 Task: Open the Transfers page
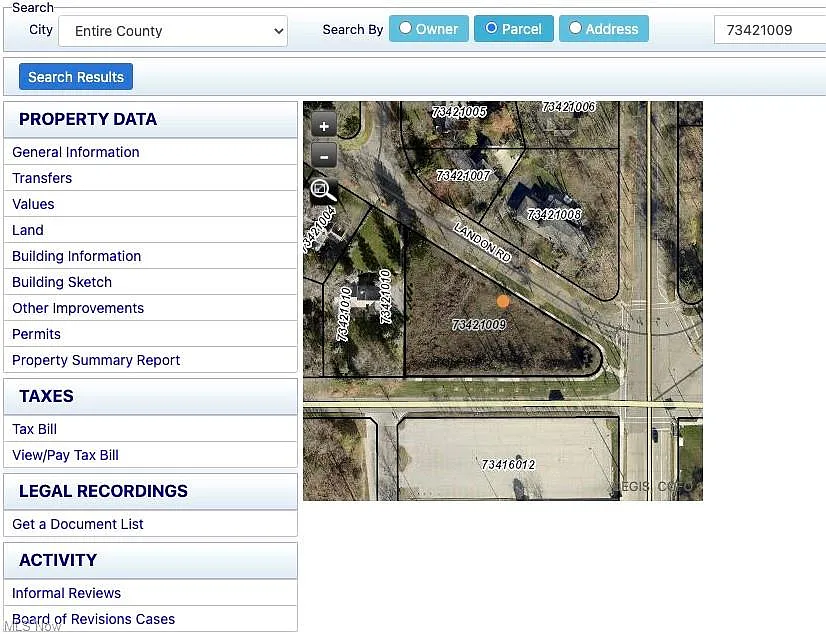tap(42, 178)
